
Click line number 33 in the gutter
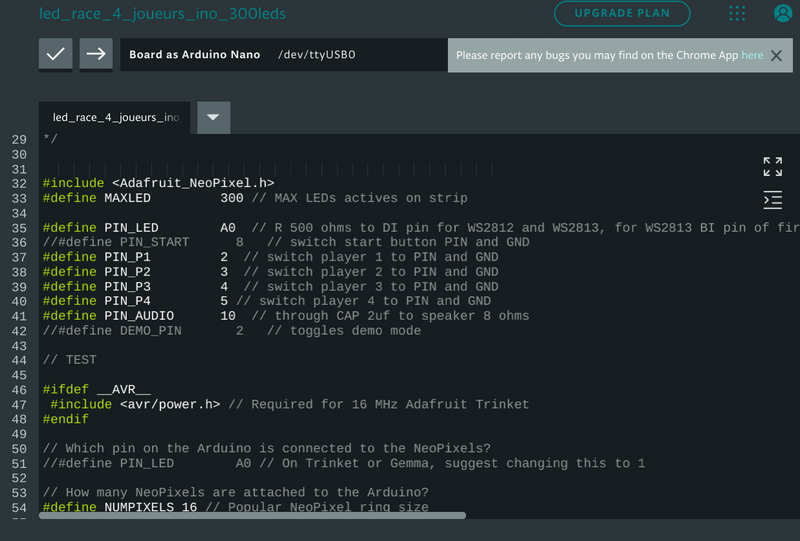point(19,198)
